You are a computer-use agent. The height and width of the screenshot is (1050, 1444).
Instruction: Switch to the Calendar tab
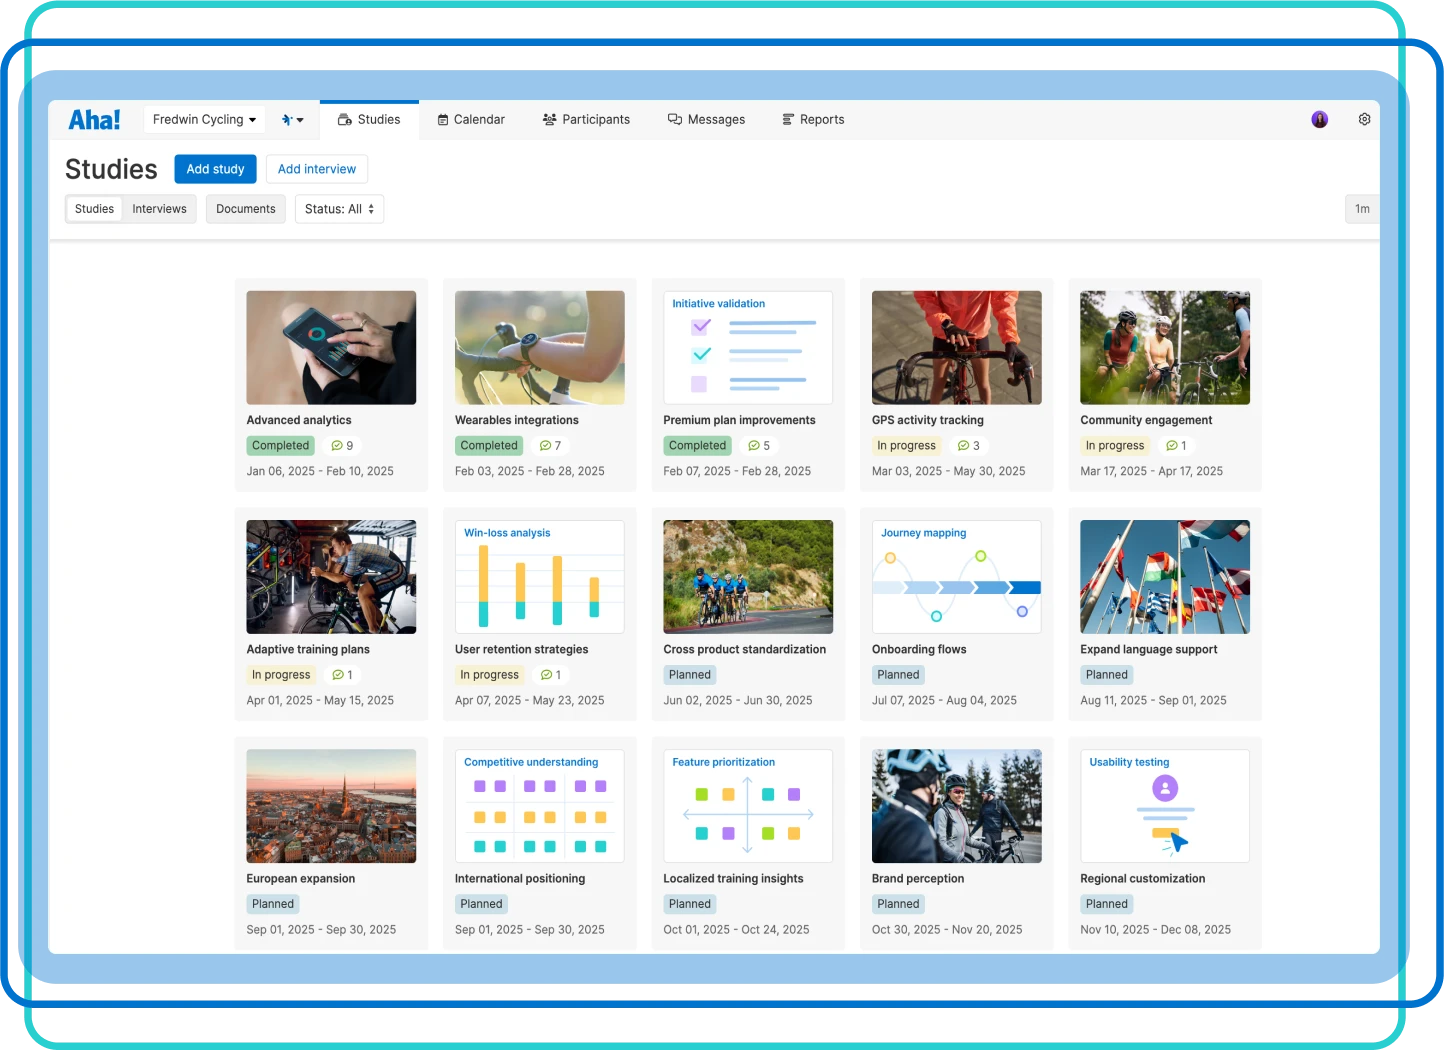(x=470, y=119)
